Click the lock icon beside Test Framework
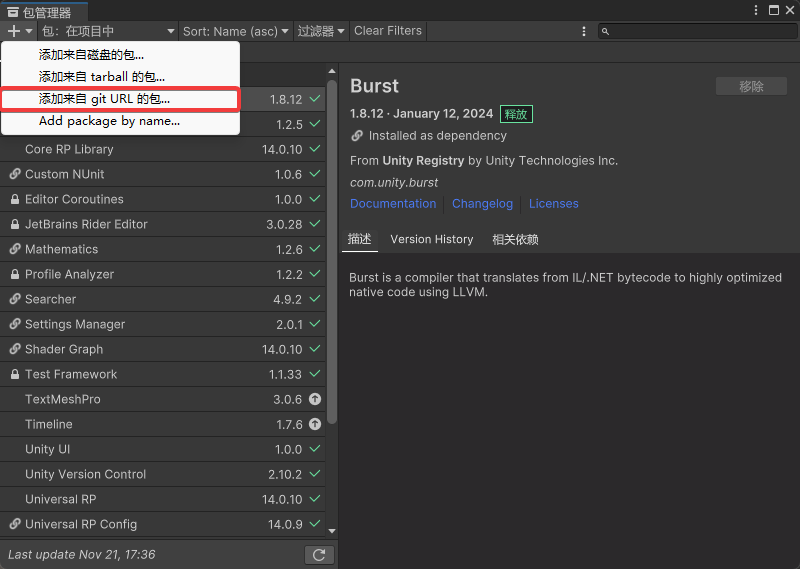800x569 pixels. pos(15,374)
